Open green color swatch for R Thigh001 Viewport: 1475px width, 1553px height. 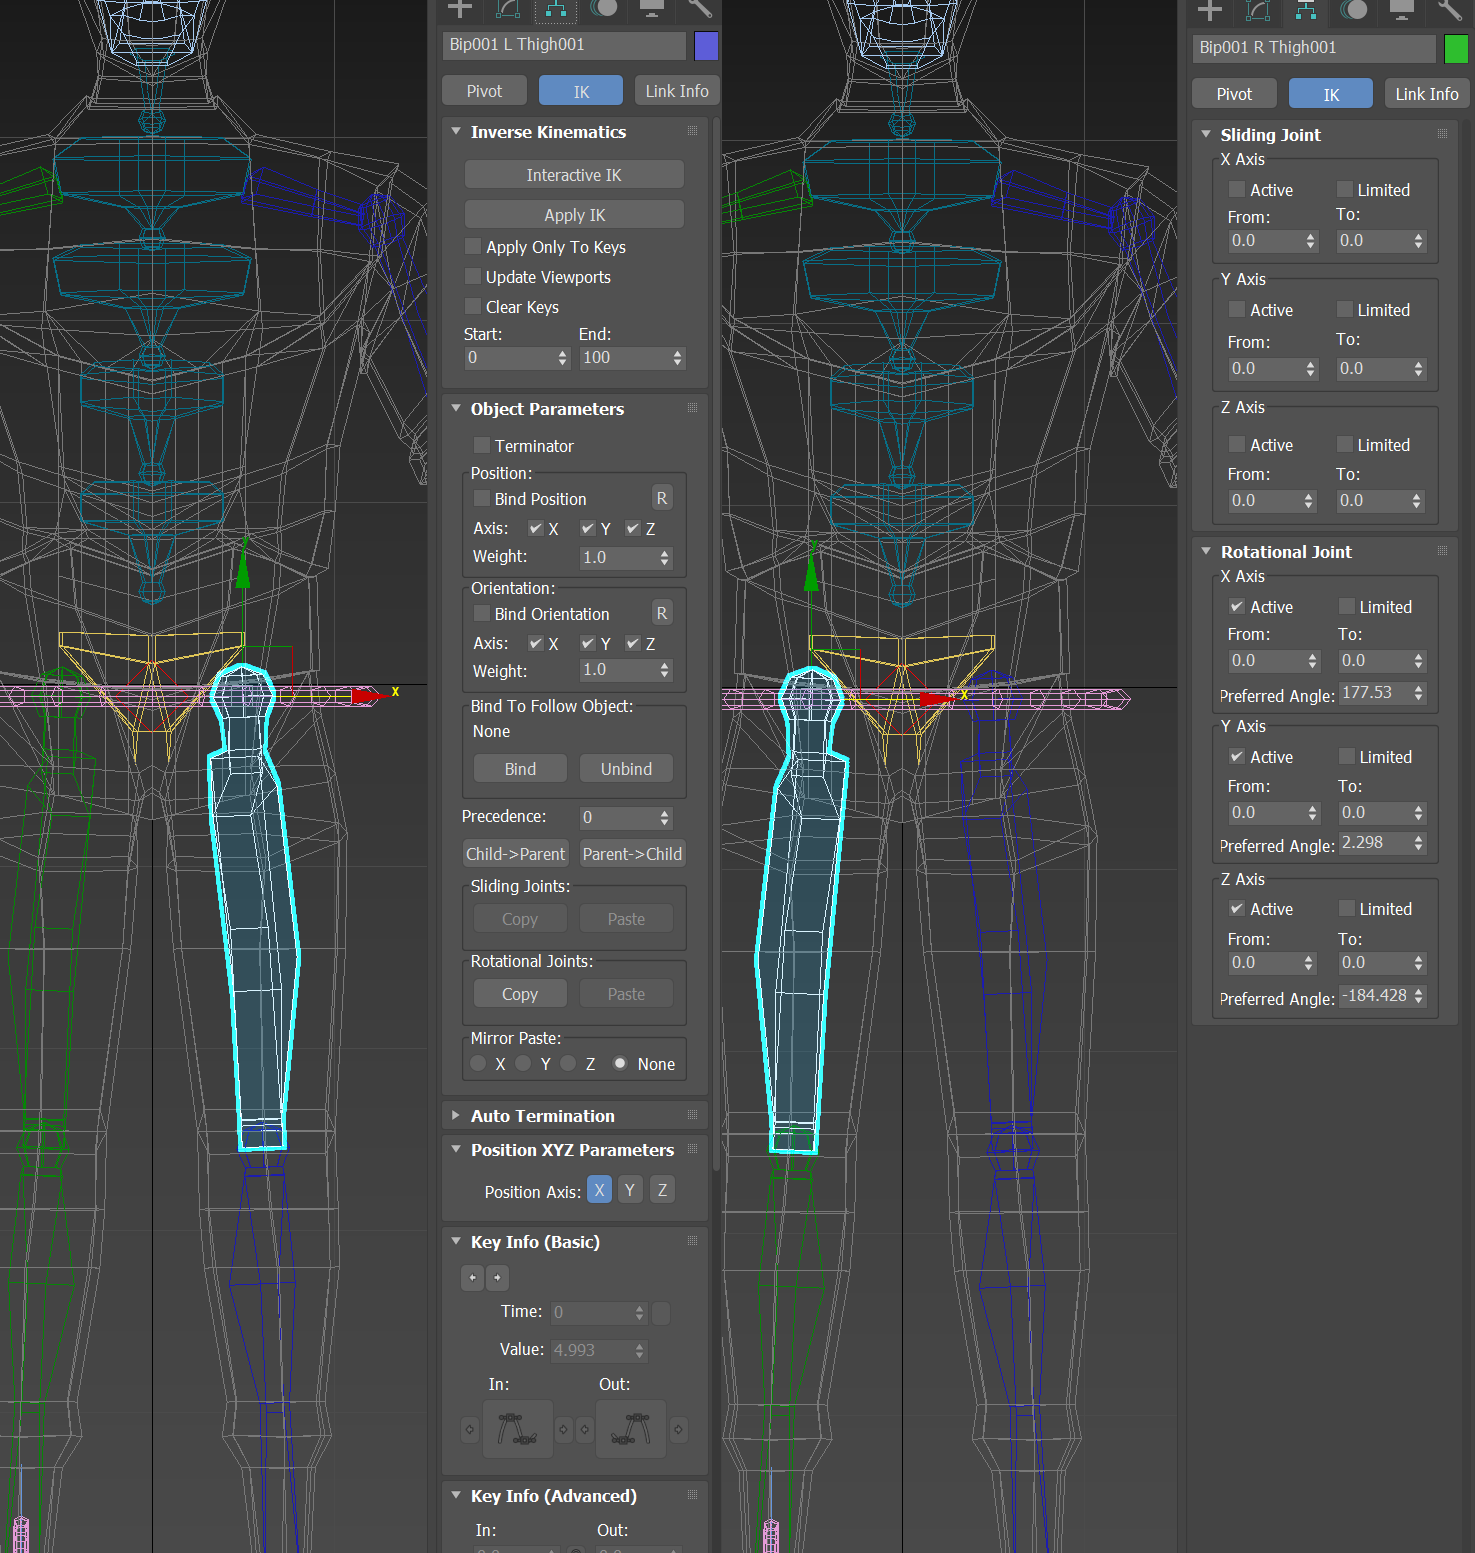(1456, 49)
